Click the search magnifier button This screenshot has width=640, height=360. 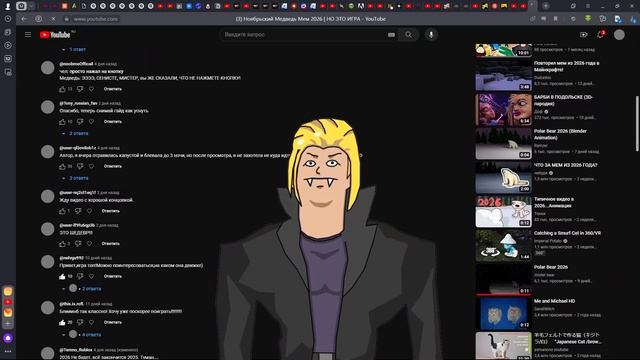409,35
